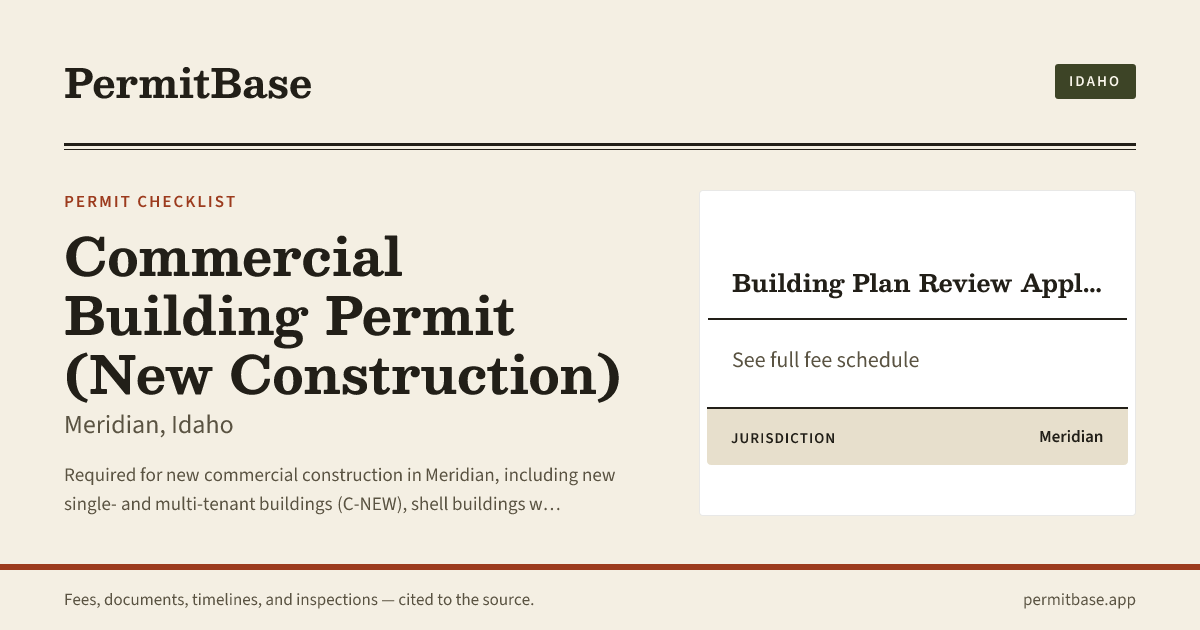1200x630 pixels.
Task: Click the footer tagline about fees and documents
Action: (299, 600)
